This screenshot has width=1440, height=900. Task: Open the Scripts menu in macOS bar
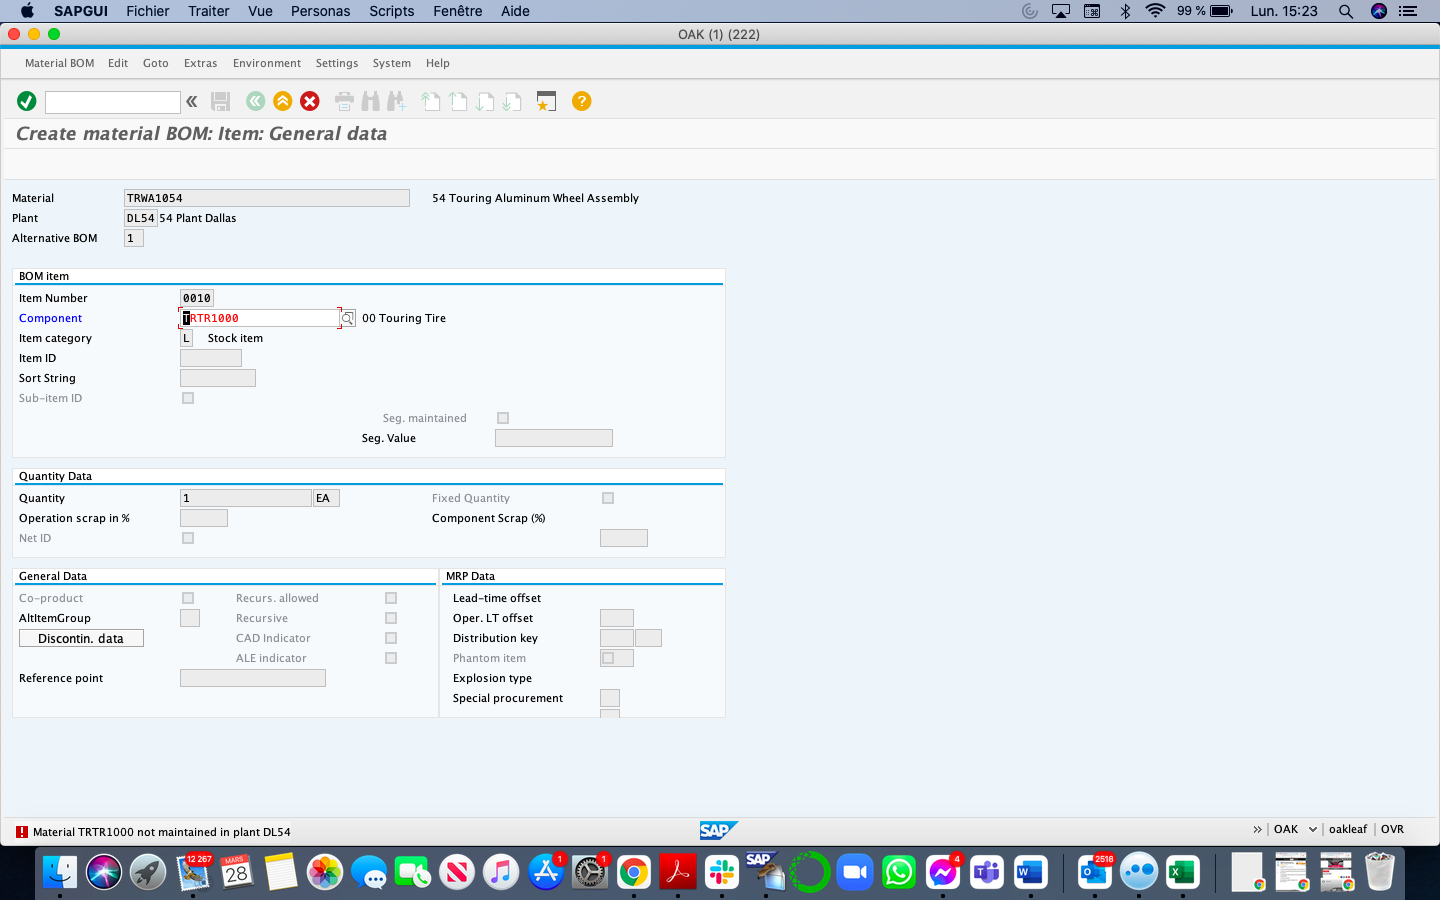click(x=392, y=11)
